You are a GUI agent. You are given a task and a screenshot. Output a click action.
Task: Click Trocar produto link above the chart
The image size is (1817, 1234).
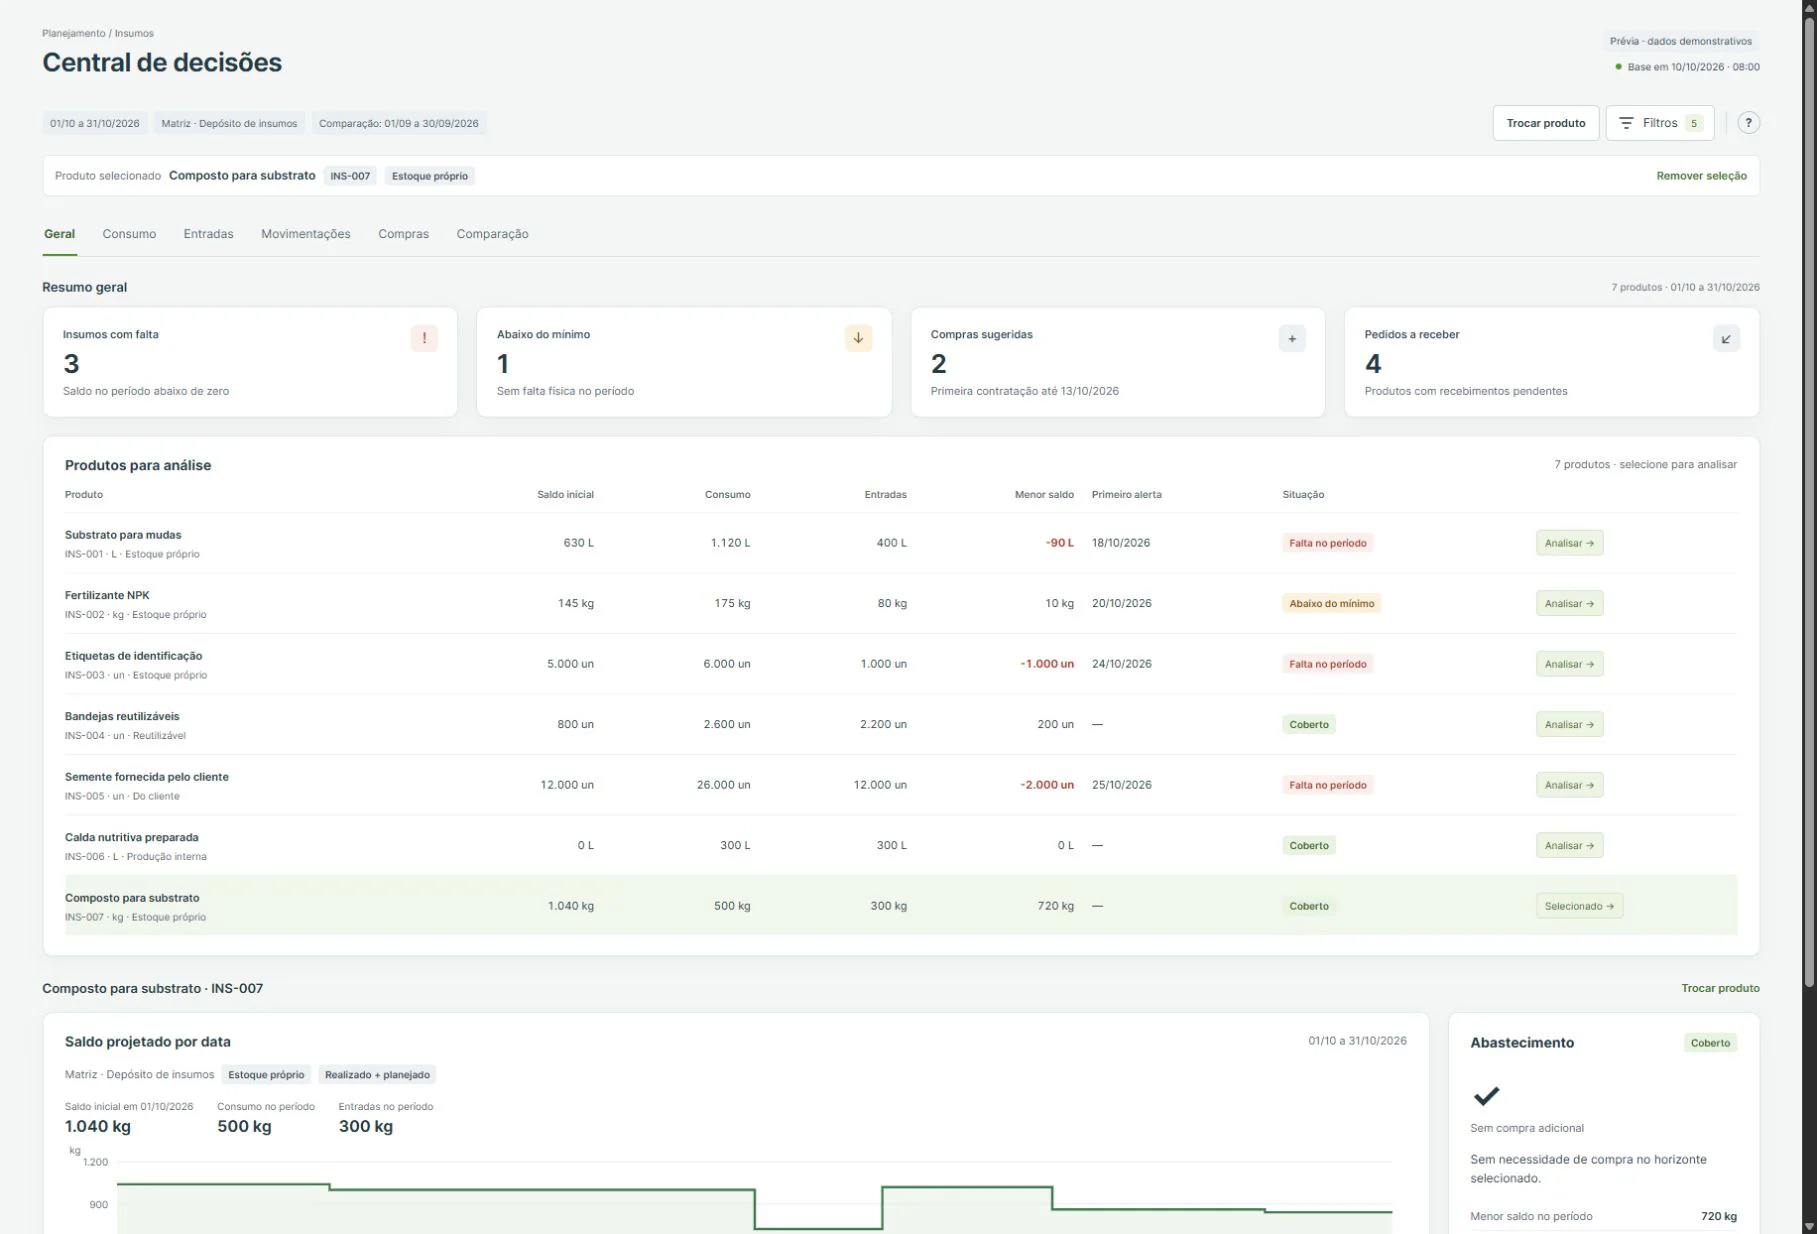pyautogui.click(x=1720, y=988)
